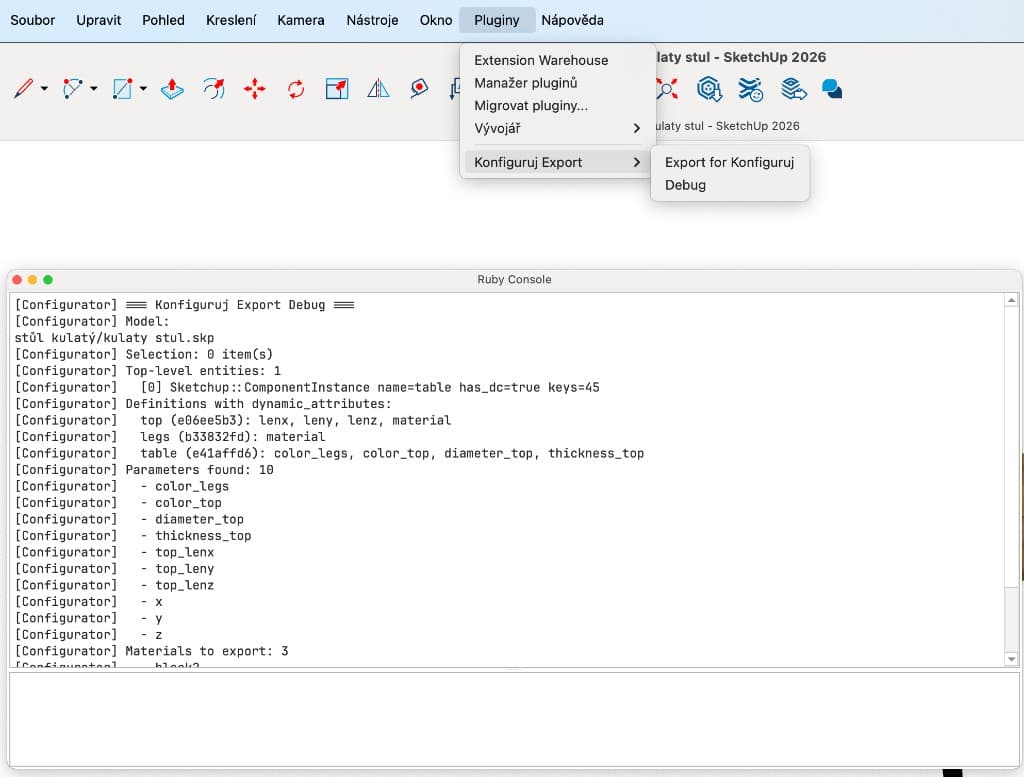Expand the Konfiguruj Export submenu
The height and width of the screenshot is (777, 1024).
point(558,162)
